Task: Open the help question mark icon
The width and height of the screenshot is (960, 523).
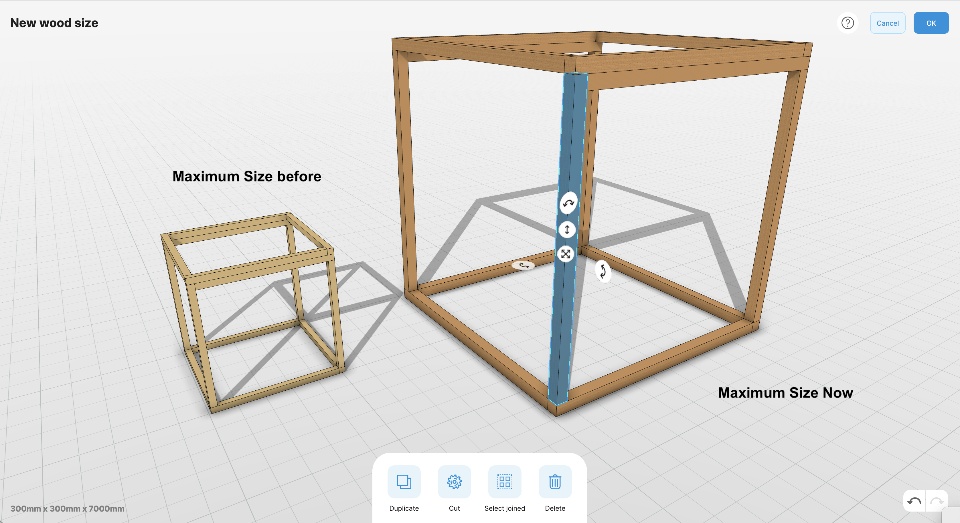Action: point(847,23)
